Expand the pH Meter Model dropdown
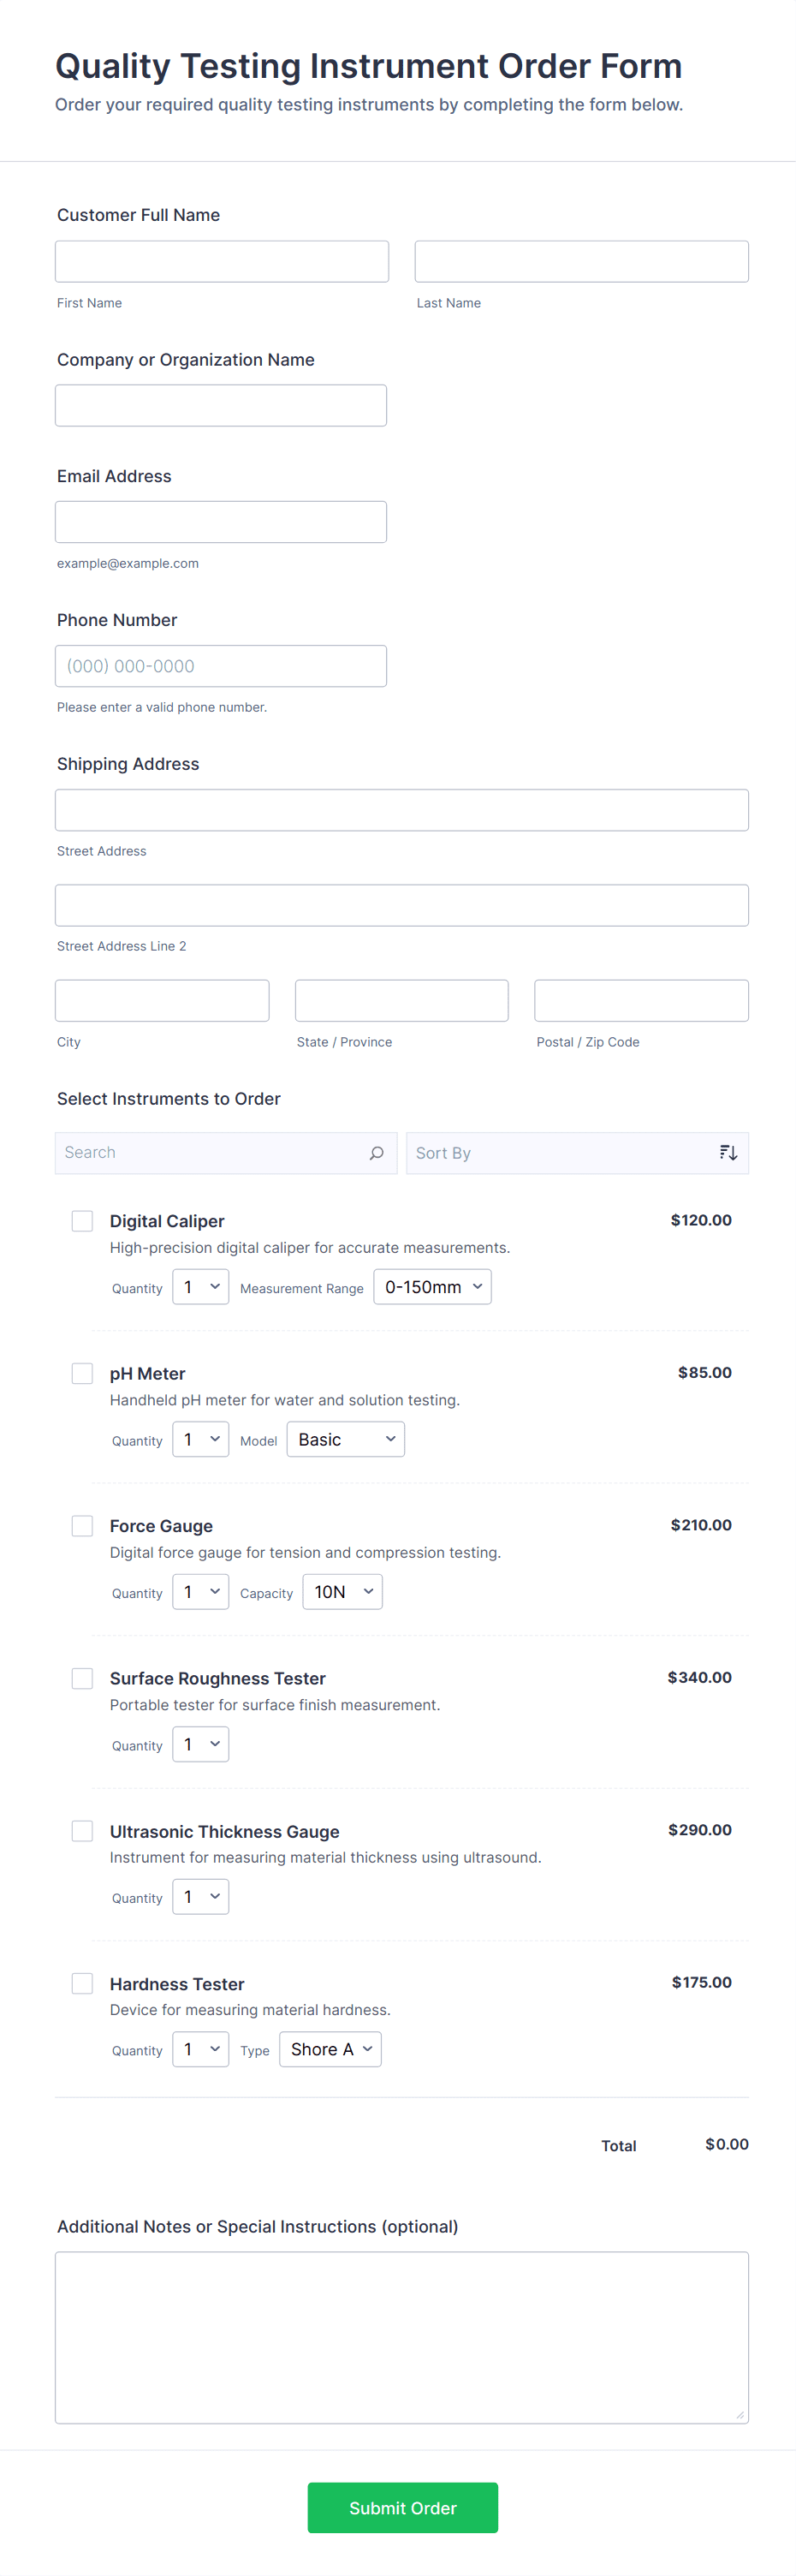This screenshot has height=2576, width=796. (345, 1440)
